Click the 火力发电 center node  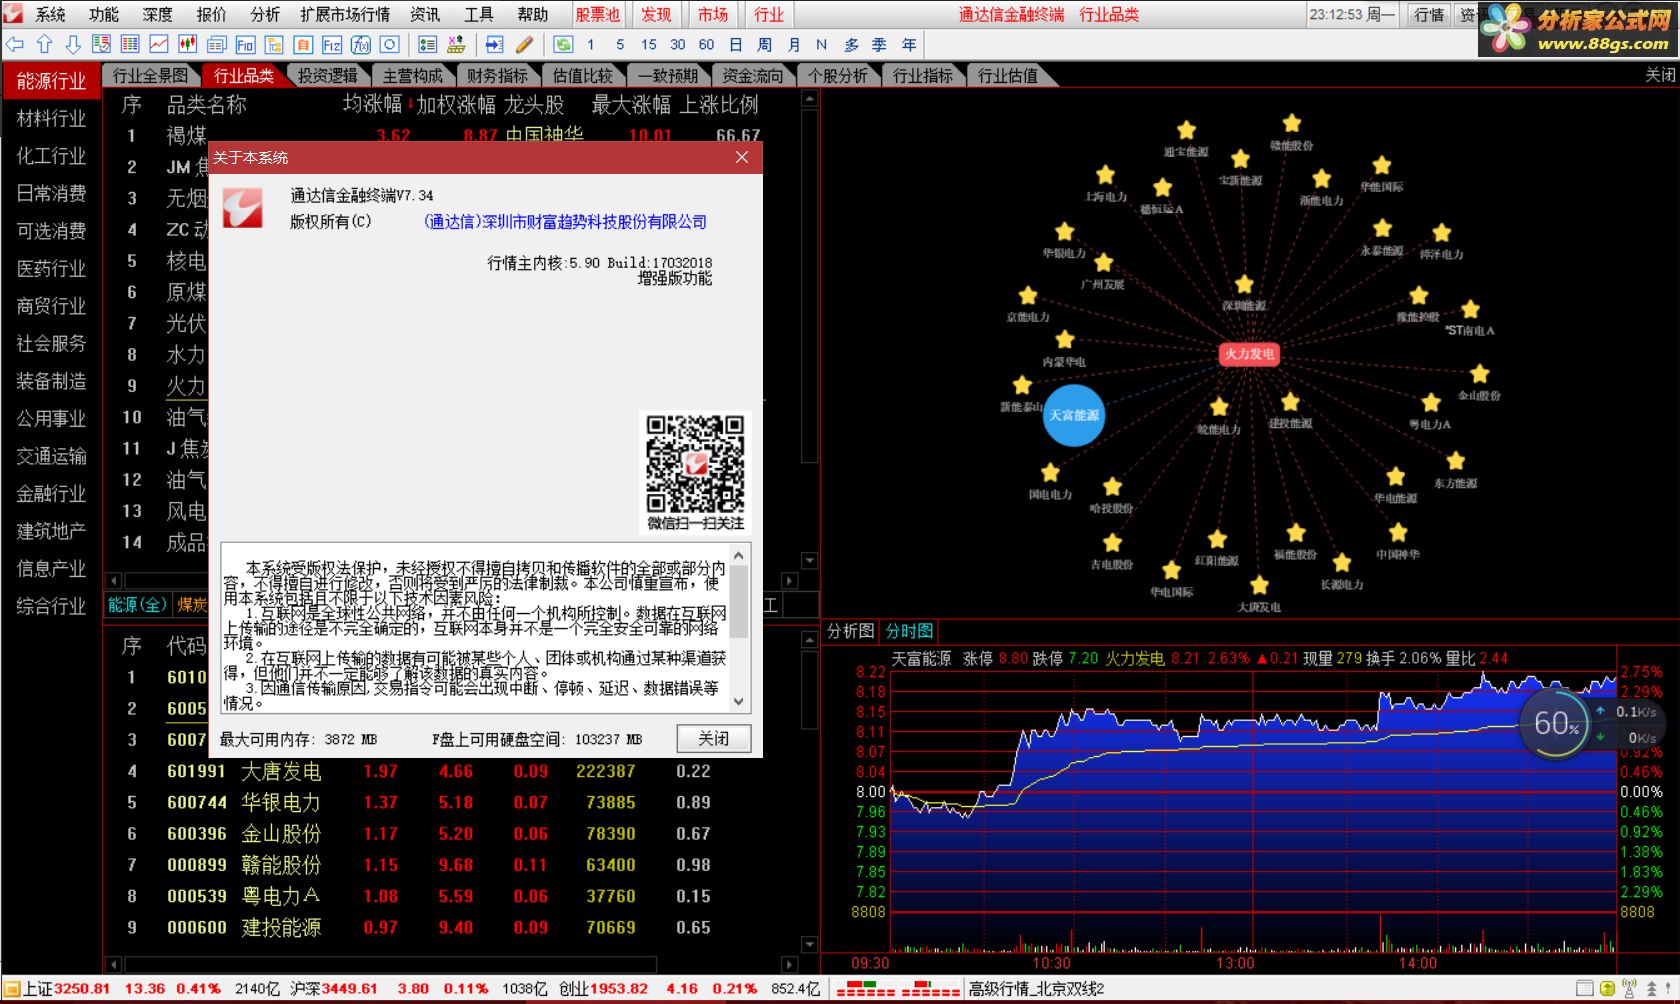click(x=1249, y=353)
